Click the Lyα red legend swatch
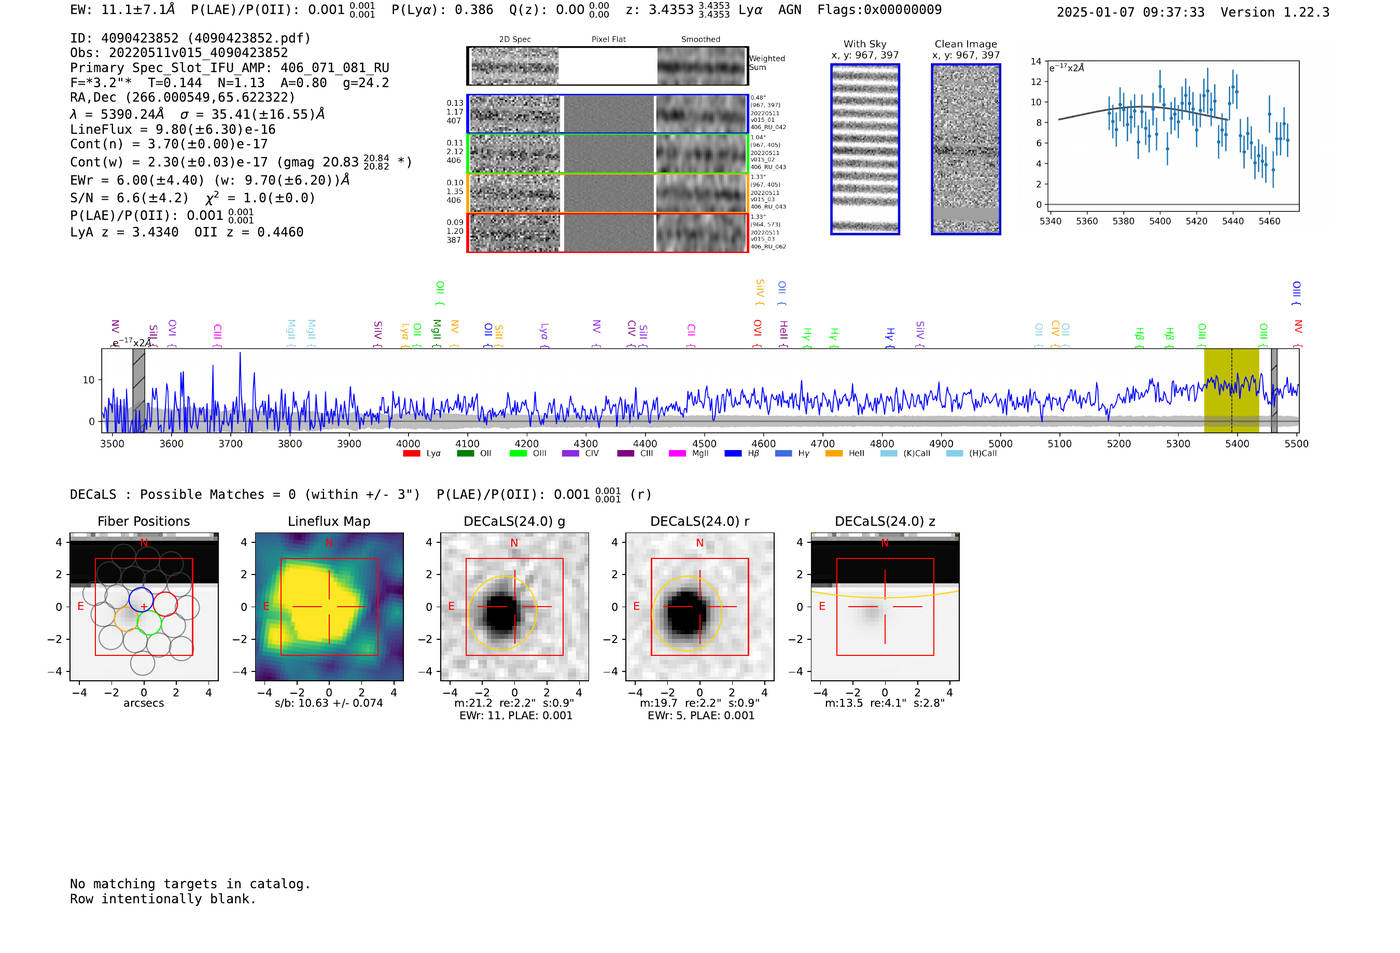 click(411, 454)
